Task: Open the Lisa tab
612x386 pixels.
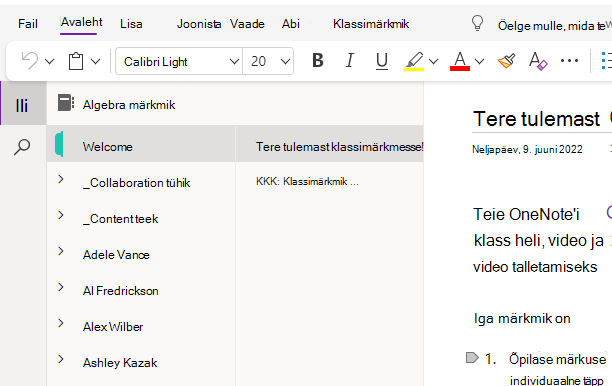Action: click(x=131, y=24)
